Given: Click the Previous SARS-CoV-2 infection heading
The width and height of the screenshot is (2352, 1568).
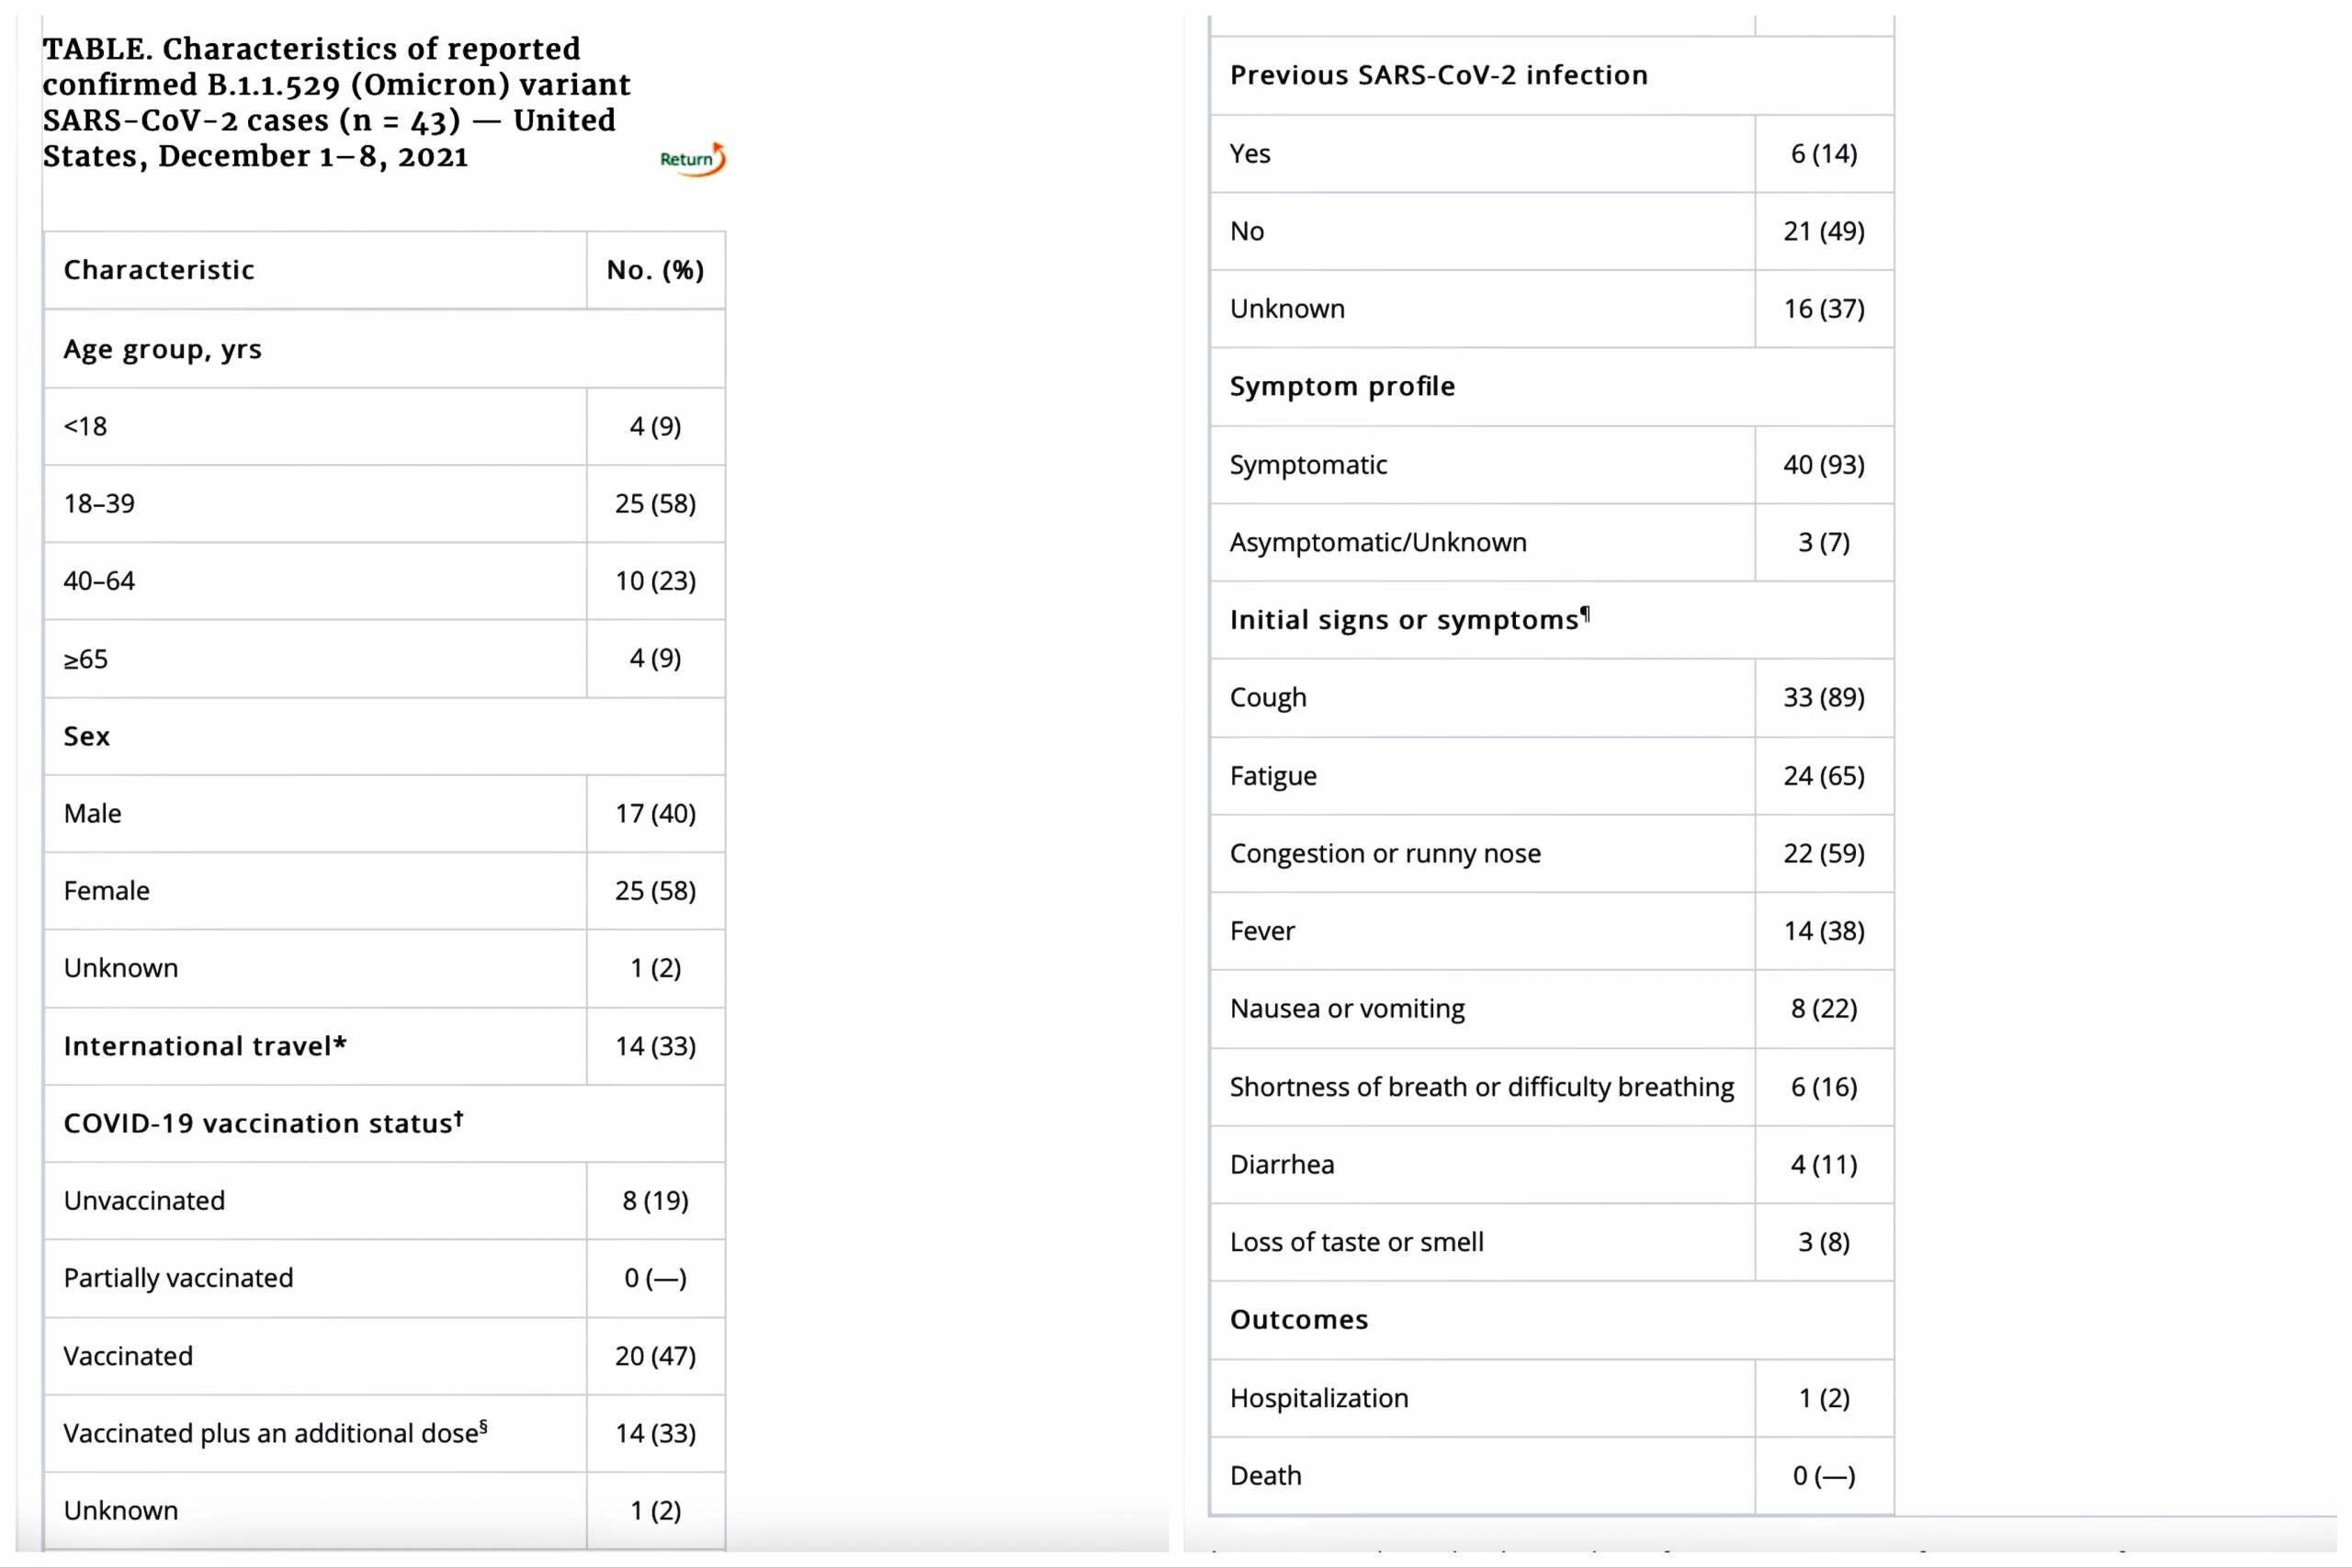Looking at the screenshot, I should [1438, 75].
